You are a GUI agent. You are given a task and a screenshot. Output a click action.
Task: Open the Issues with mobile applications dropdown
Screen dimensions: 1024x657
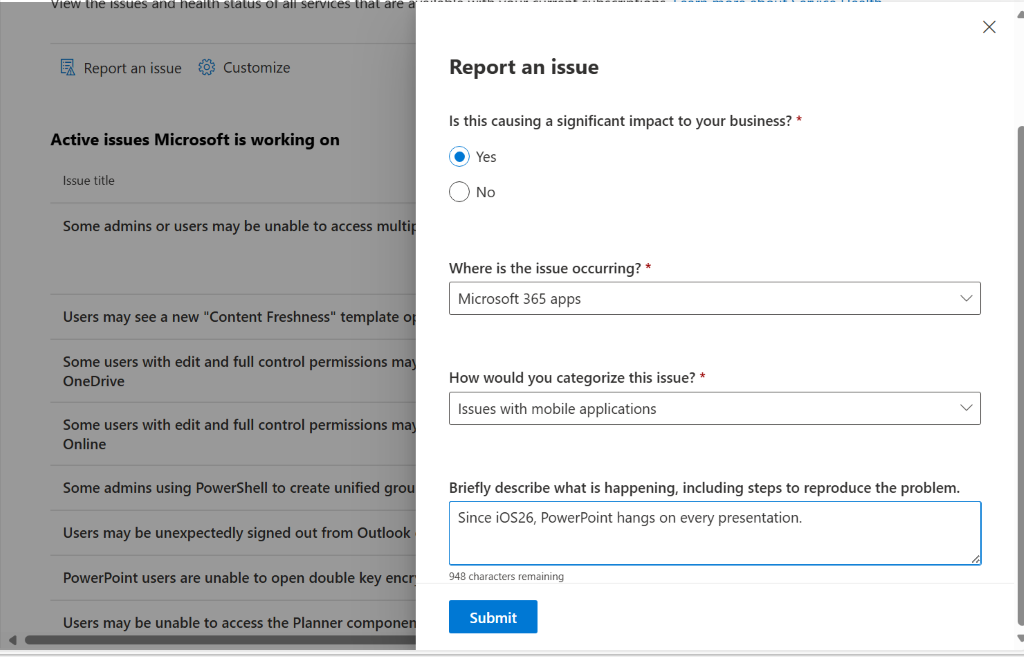[x=714, y=408]
